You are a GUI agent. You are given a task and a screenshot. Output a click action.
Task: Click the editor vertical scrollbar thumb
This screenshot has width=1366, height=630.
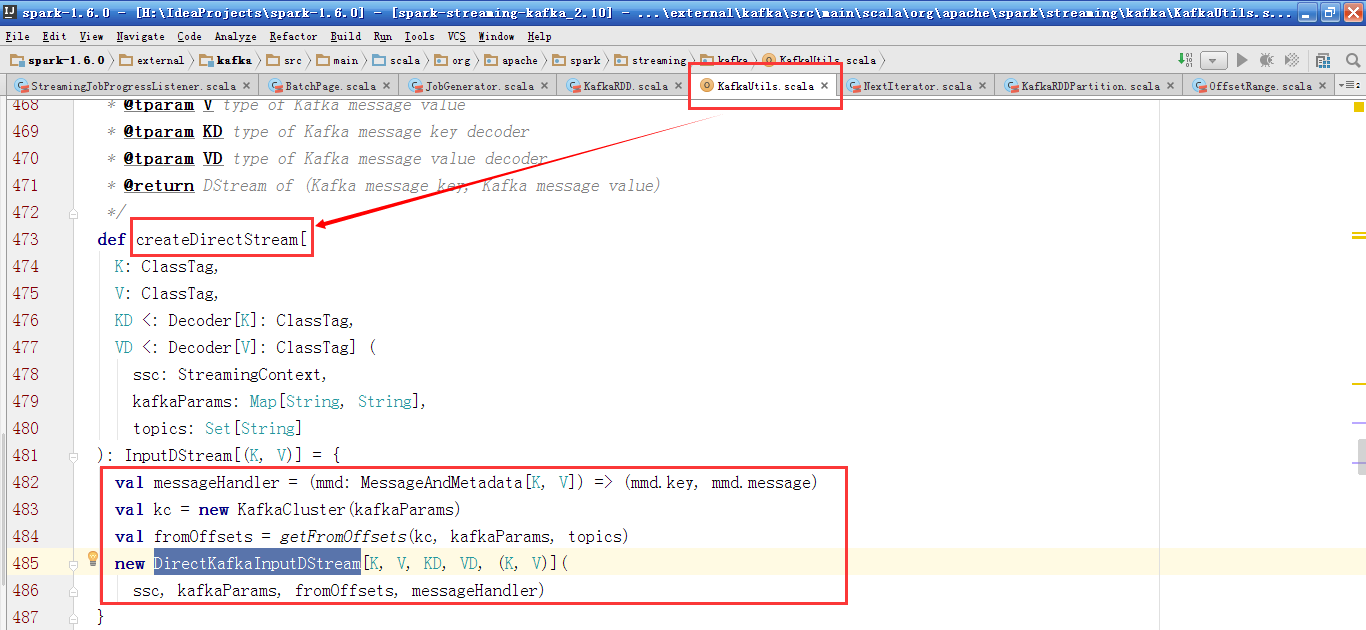(1361, 455)
